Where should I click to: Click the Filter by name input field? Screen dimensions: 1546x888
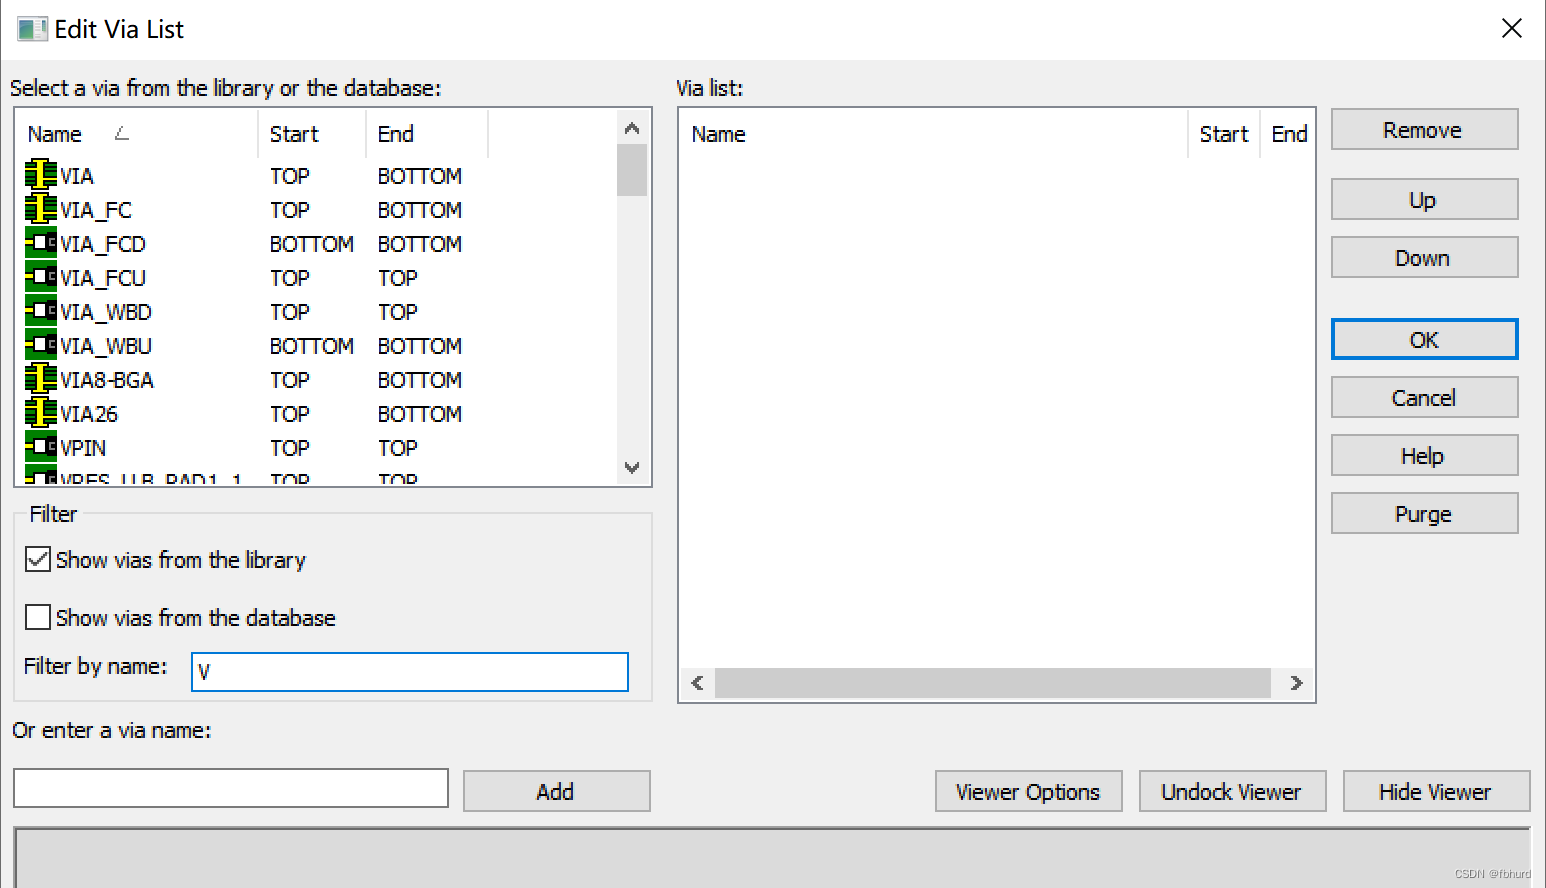pos(410,672)
